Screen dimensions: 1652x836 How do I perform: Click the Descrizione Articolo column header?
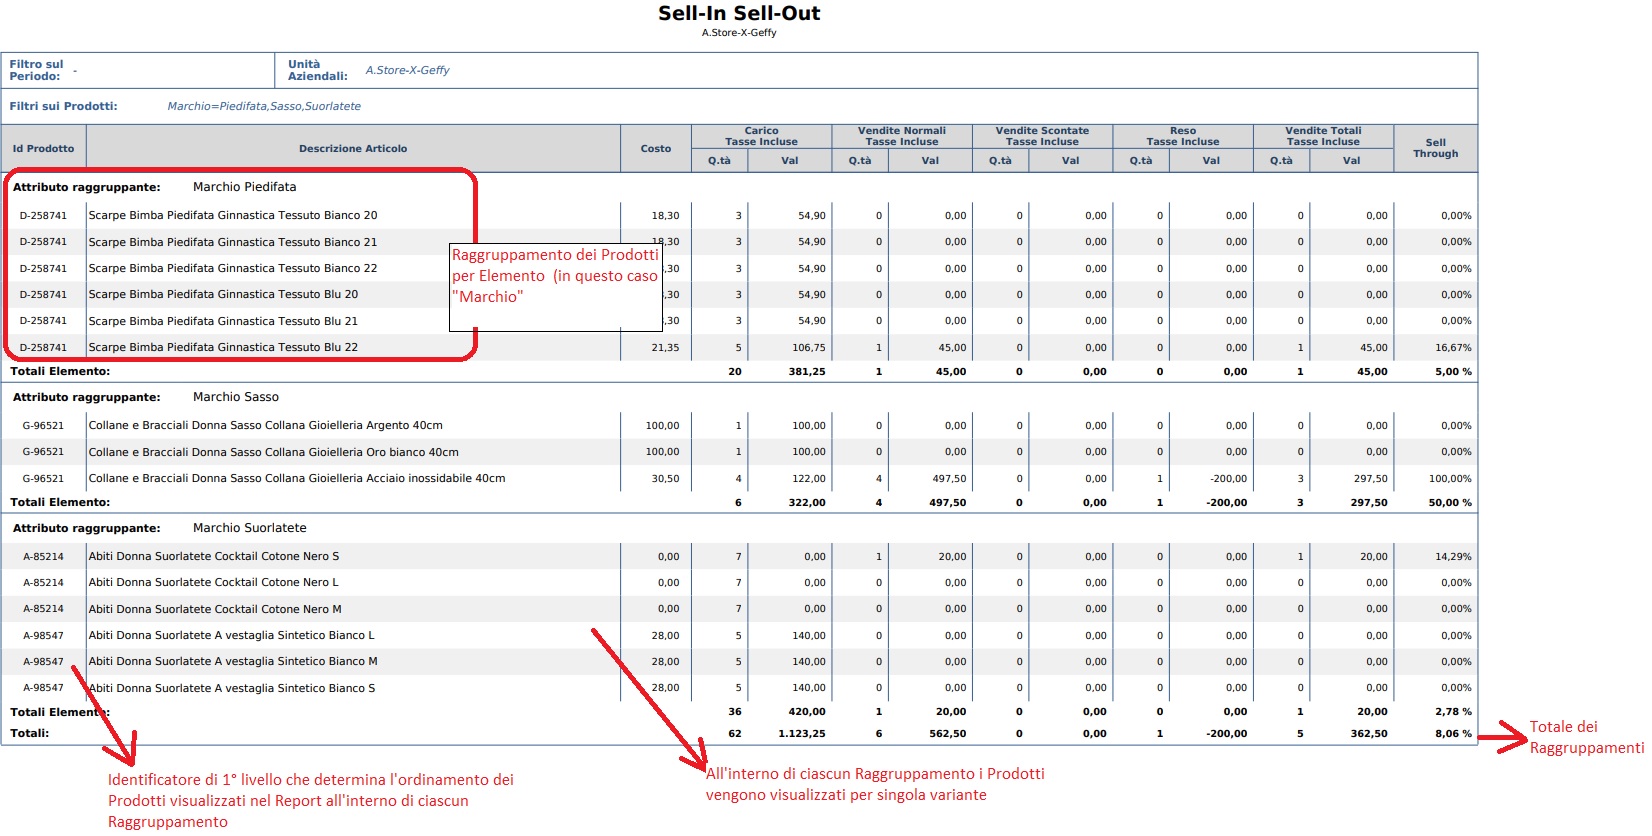pyautogui.click(x=353, y=149)
